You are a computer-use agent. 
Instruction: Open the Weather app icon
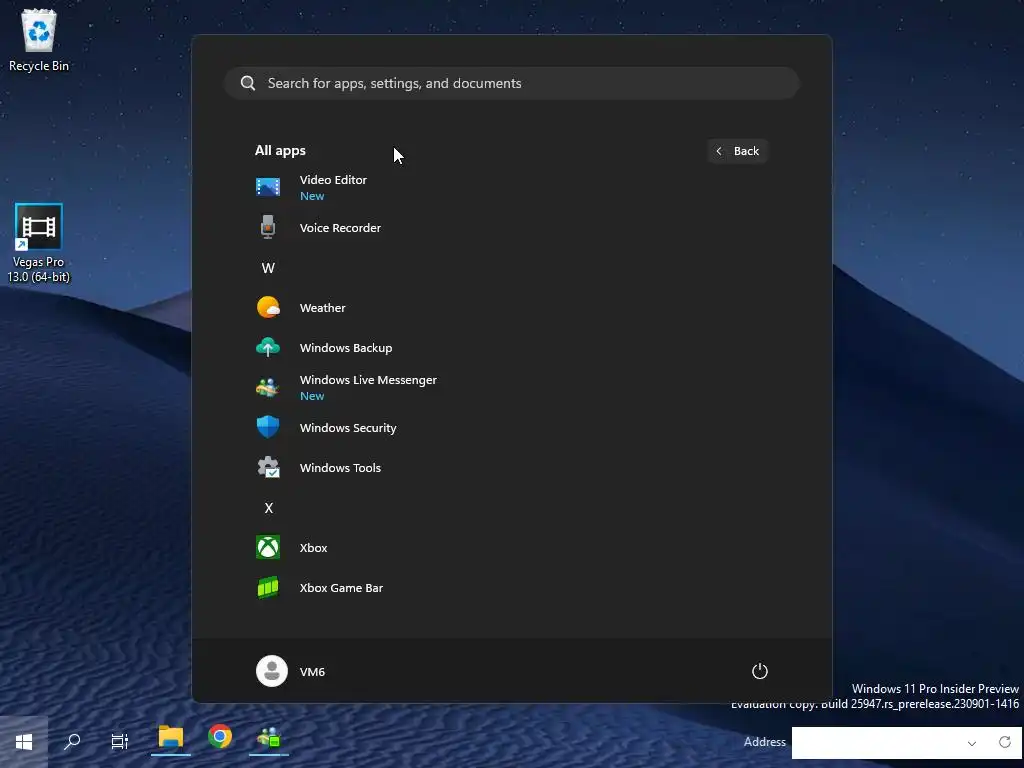tap(268, 308)
